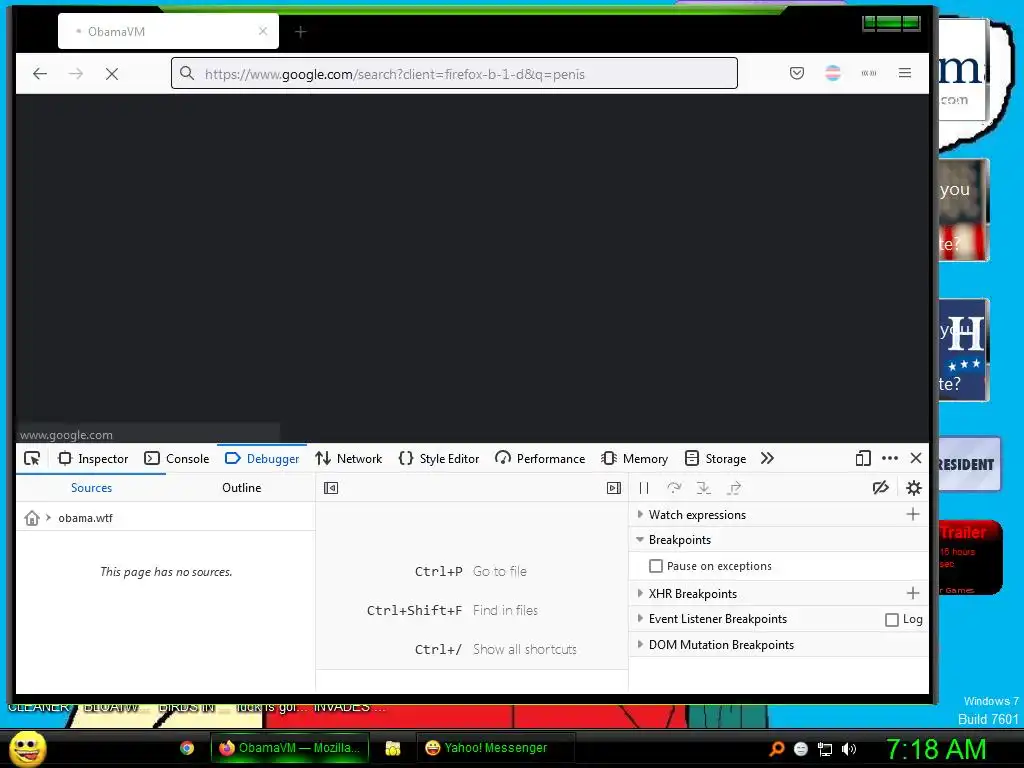Open the Performance tab
Image resolution: width=1024 pixels, height=768 pixels.
540,458
